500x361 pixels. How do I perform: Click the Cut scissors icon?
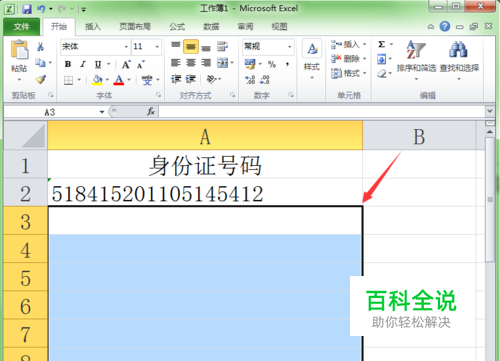coord(40,46)
